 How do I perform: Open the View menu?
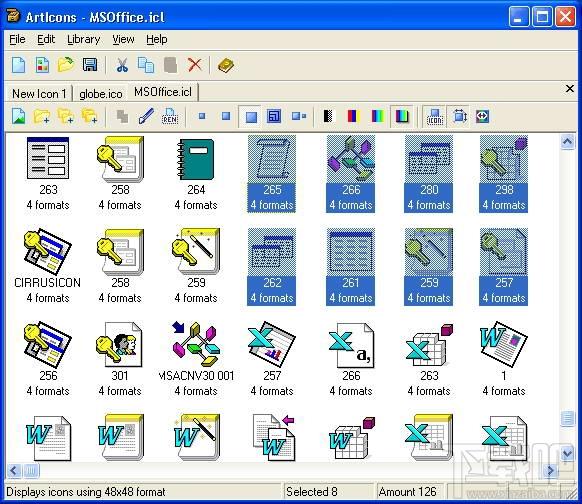pos(123,39)
